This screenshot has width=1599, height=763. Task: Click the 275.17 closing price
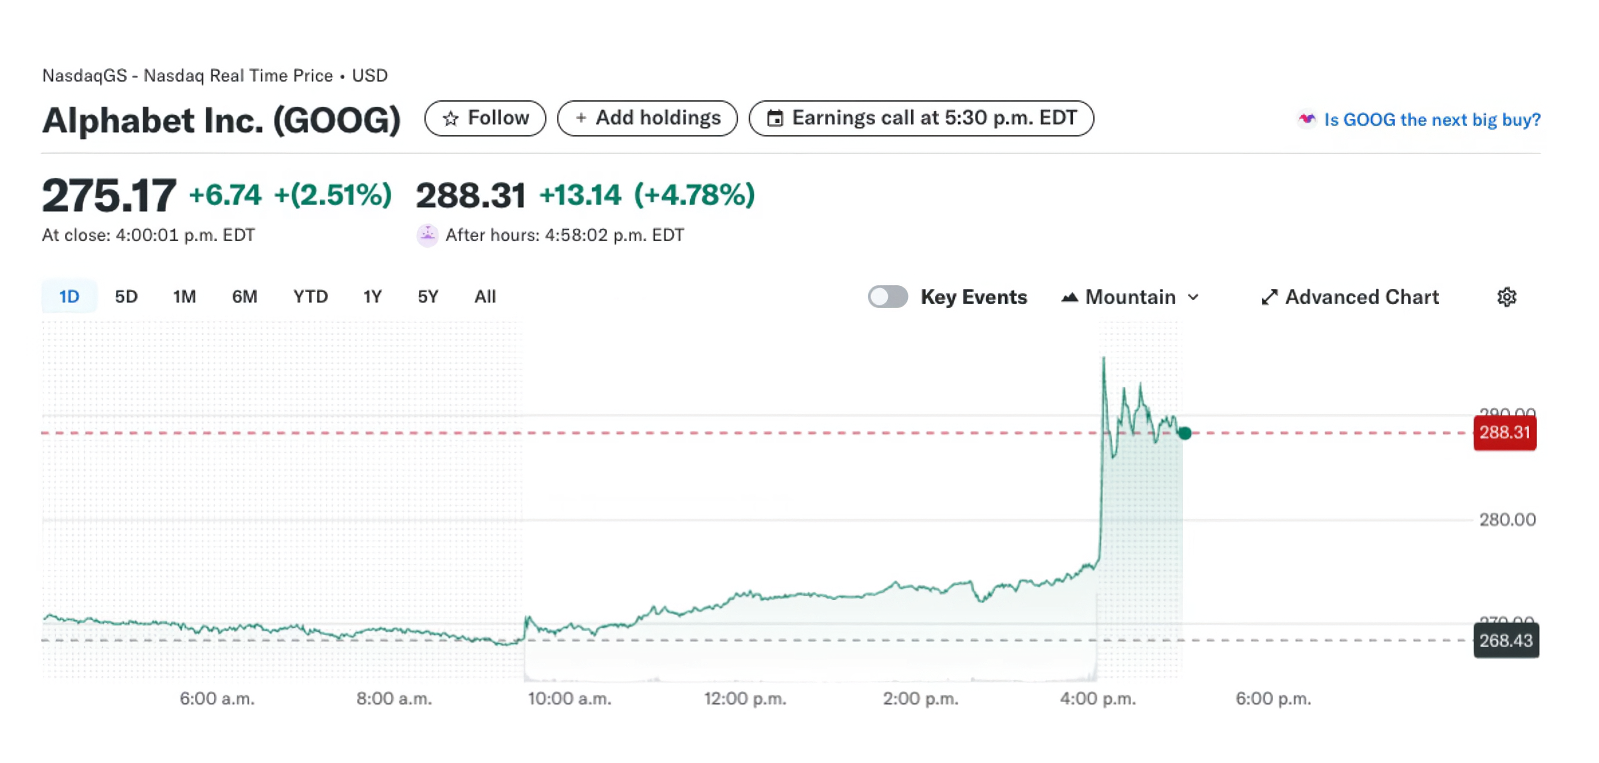point(109,195)
